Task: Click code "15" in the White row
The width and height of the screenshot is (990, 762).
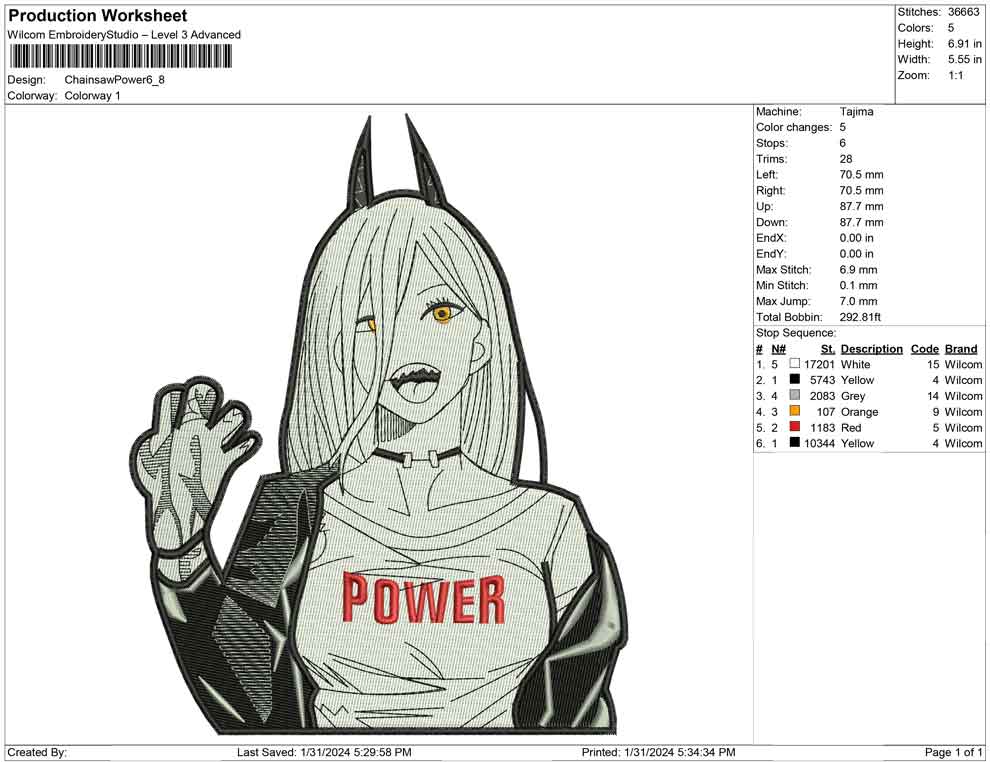Action: point(933,364)
